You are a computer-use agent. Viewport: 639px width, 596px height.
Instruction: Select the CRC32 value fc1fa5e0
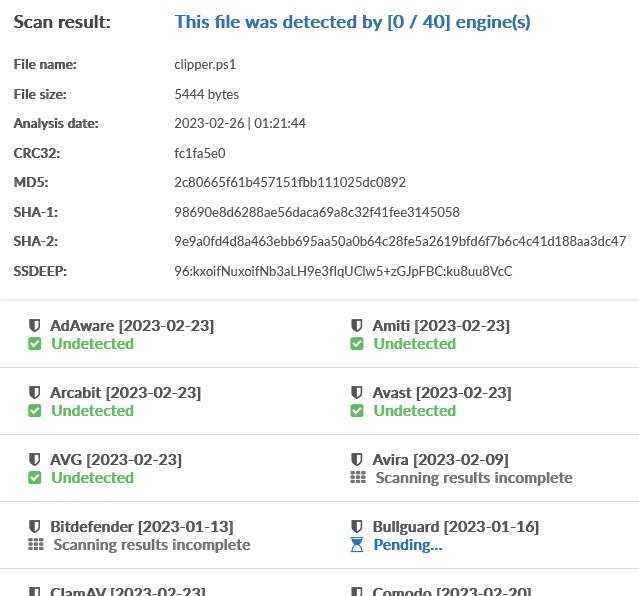pos(200,153)
